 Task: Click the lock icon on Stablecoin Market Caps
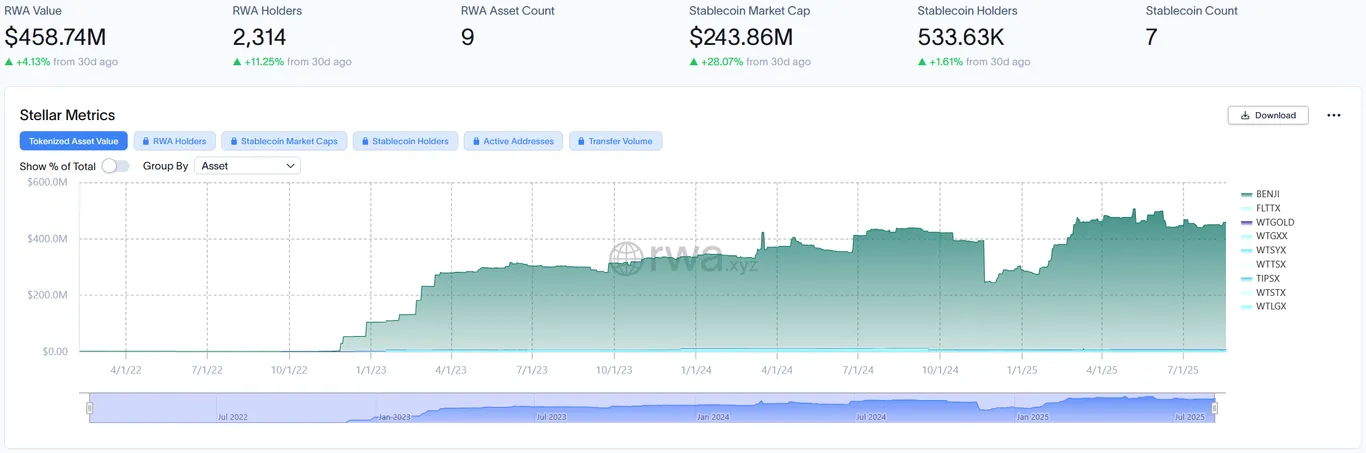[x=233, y=141]
